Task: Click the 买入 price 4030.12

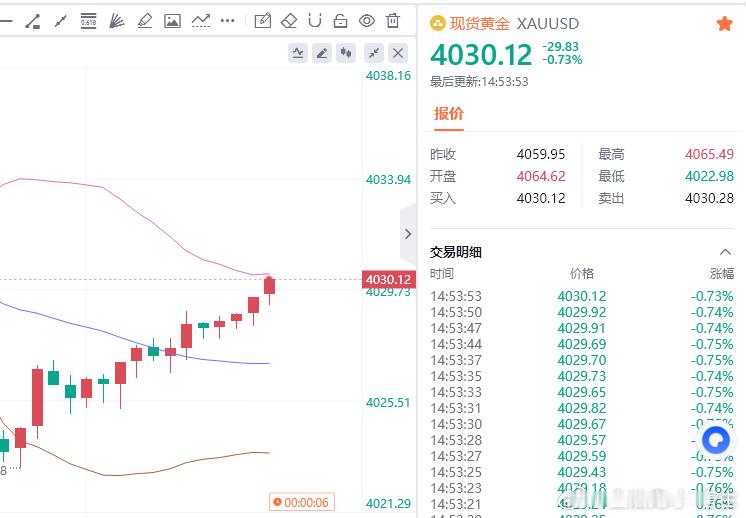Action: (541, 198)
